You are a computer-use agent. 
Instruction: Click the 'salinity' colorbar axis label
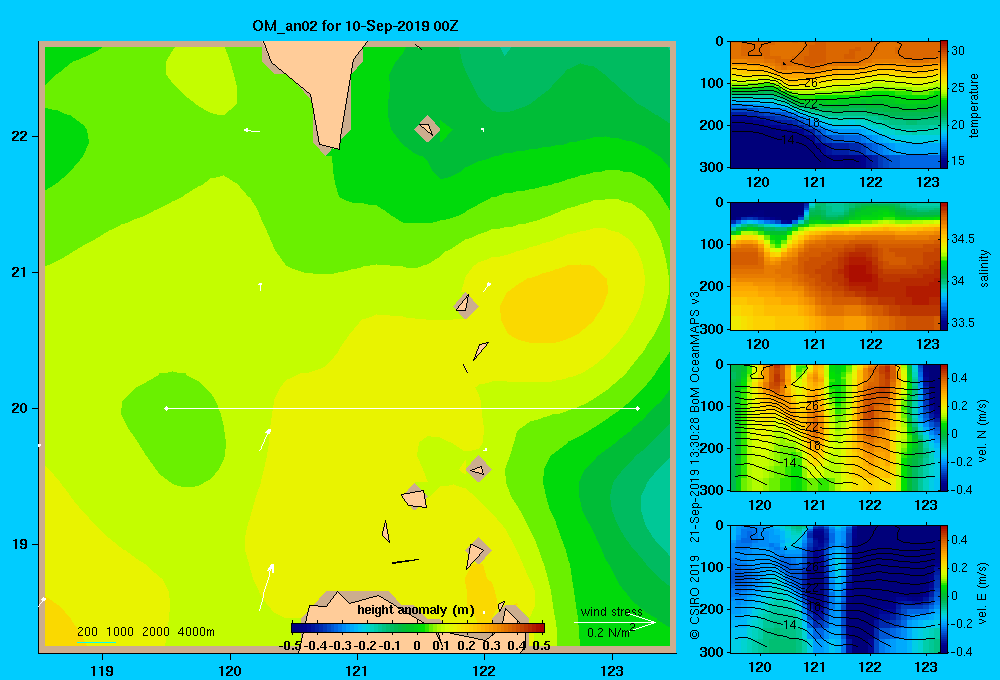click(983, 268)
